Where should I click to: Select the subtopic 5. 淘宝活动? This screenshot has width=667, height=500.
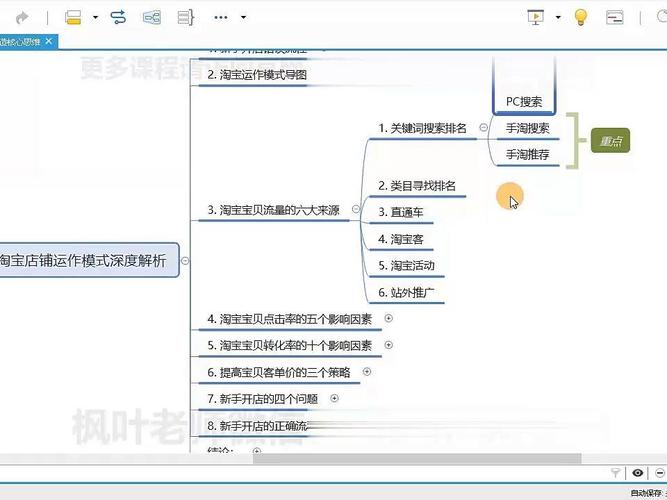click(x=406, y=266)
